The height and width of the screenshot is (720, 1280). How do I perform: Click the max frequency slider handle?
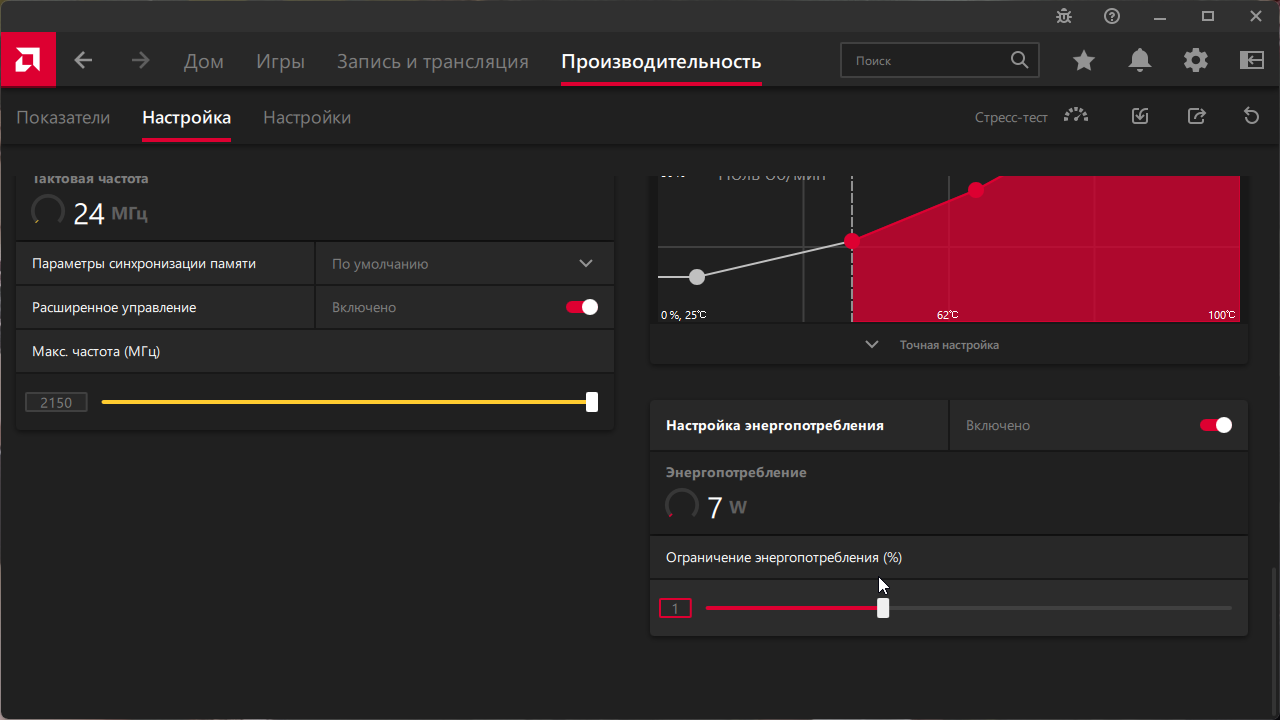[x=592, y=402]
